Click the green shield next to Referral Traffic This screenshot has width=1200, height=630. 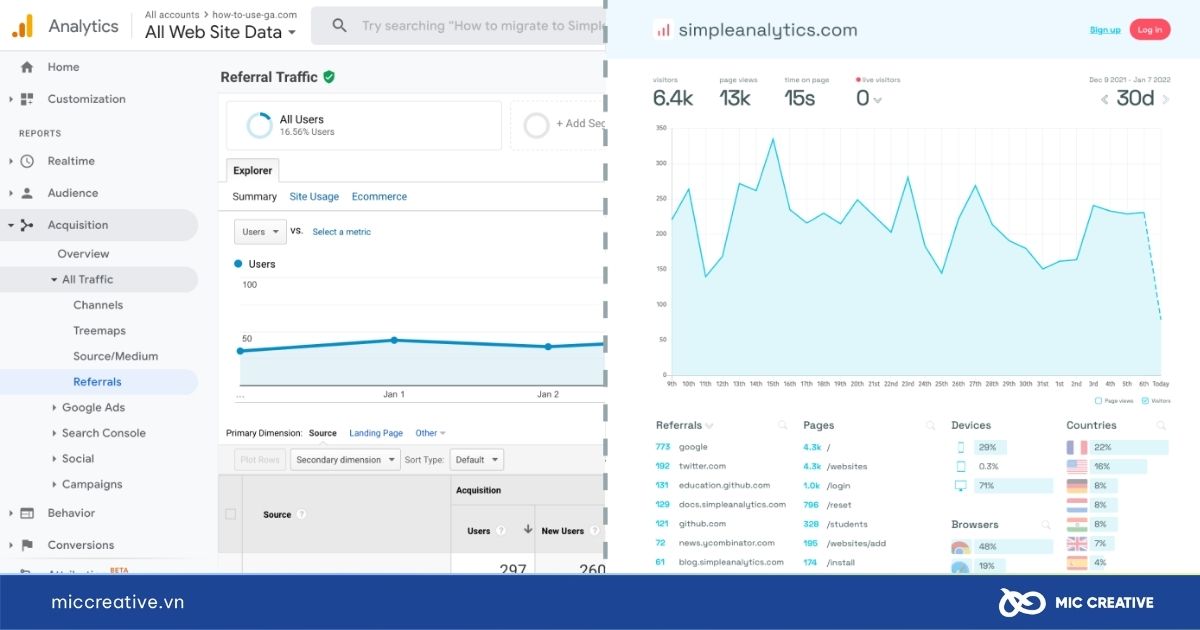point(329,77)
